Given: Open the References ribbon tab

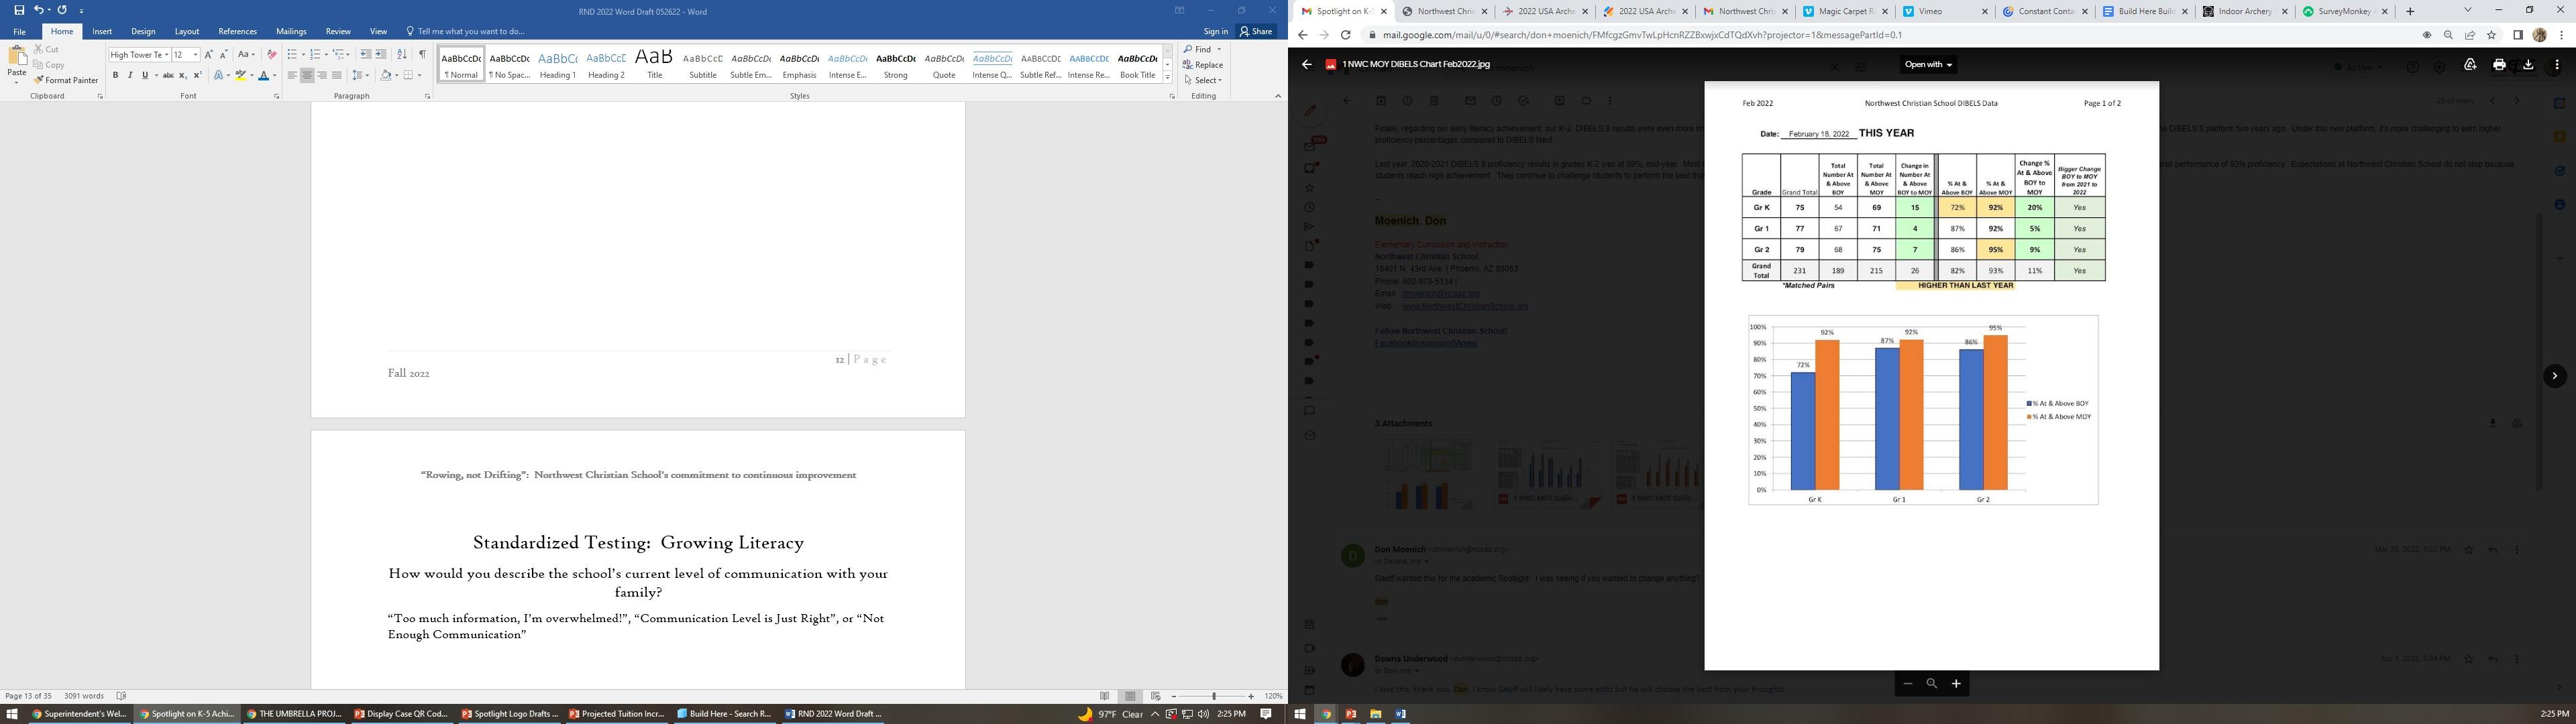Looking at the screenshot, I should pyautogui.click(x=237, y=31).
